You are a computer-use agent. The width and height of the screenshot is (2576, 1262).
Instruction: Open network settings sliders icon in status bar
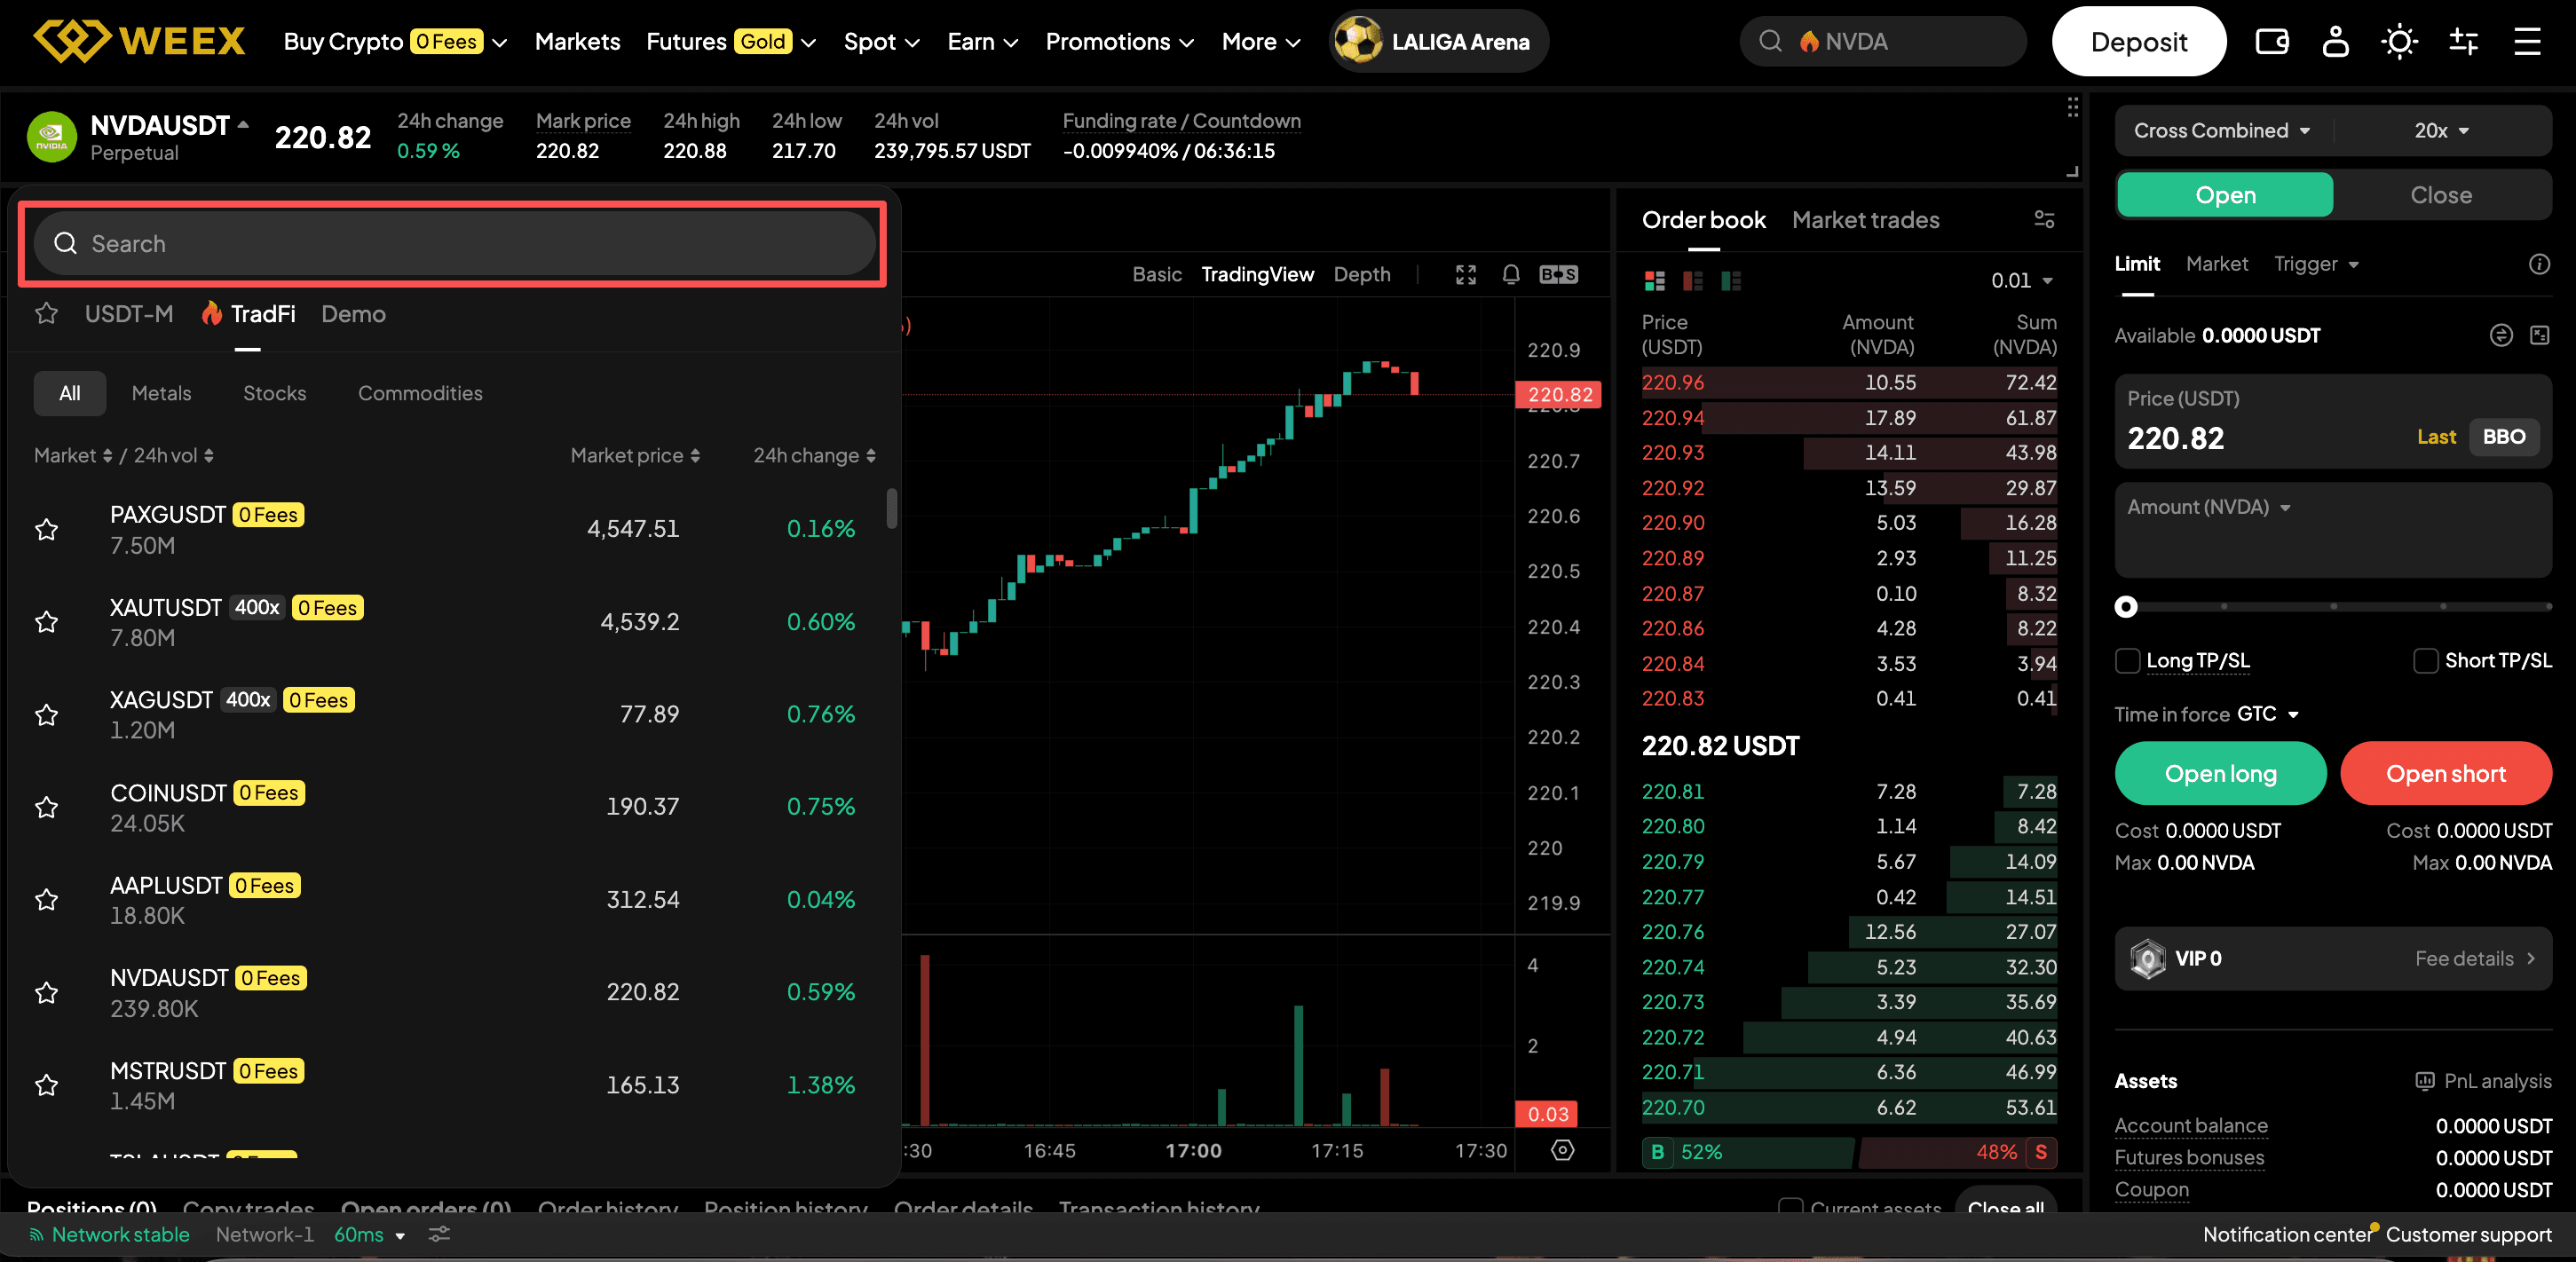[x=439, y=1234]
